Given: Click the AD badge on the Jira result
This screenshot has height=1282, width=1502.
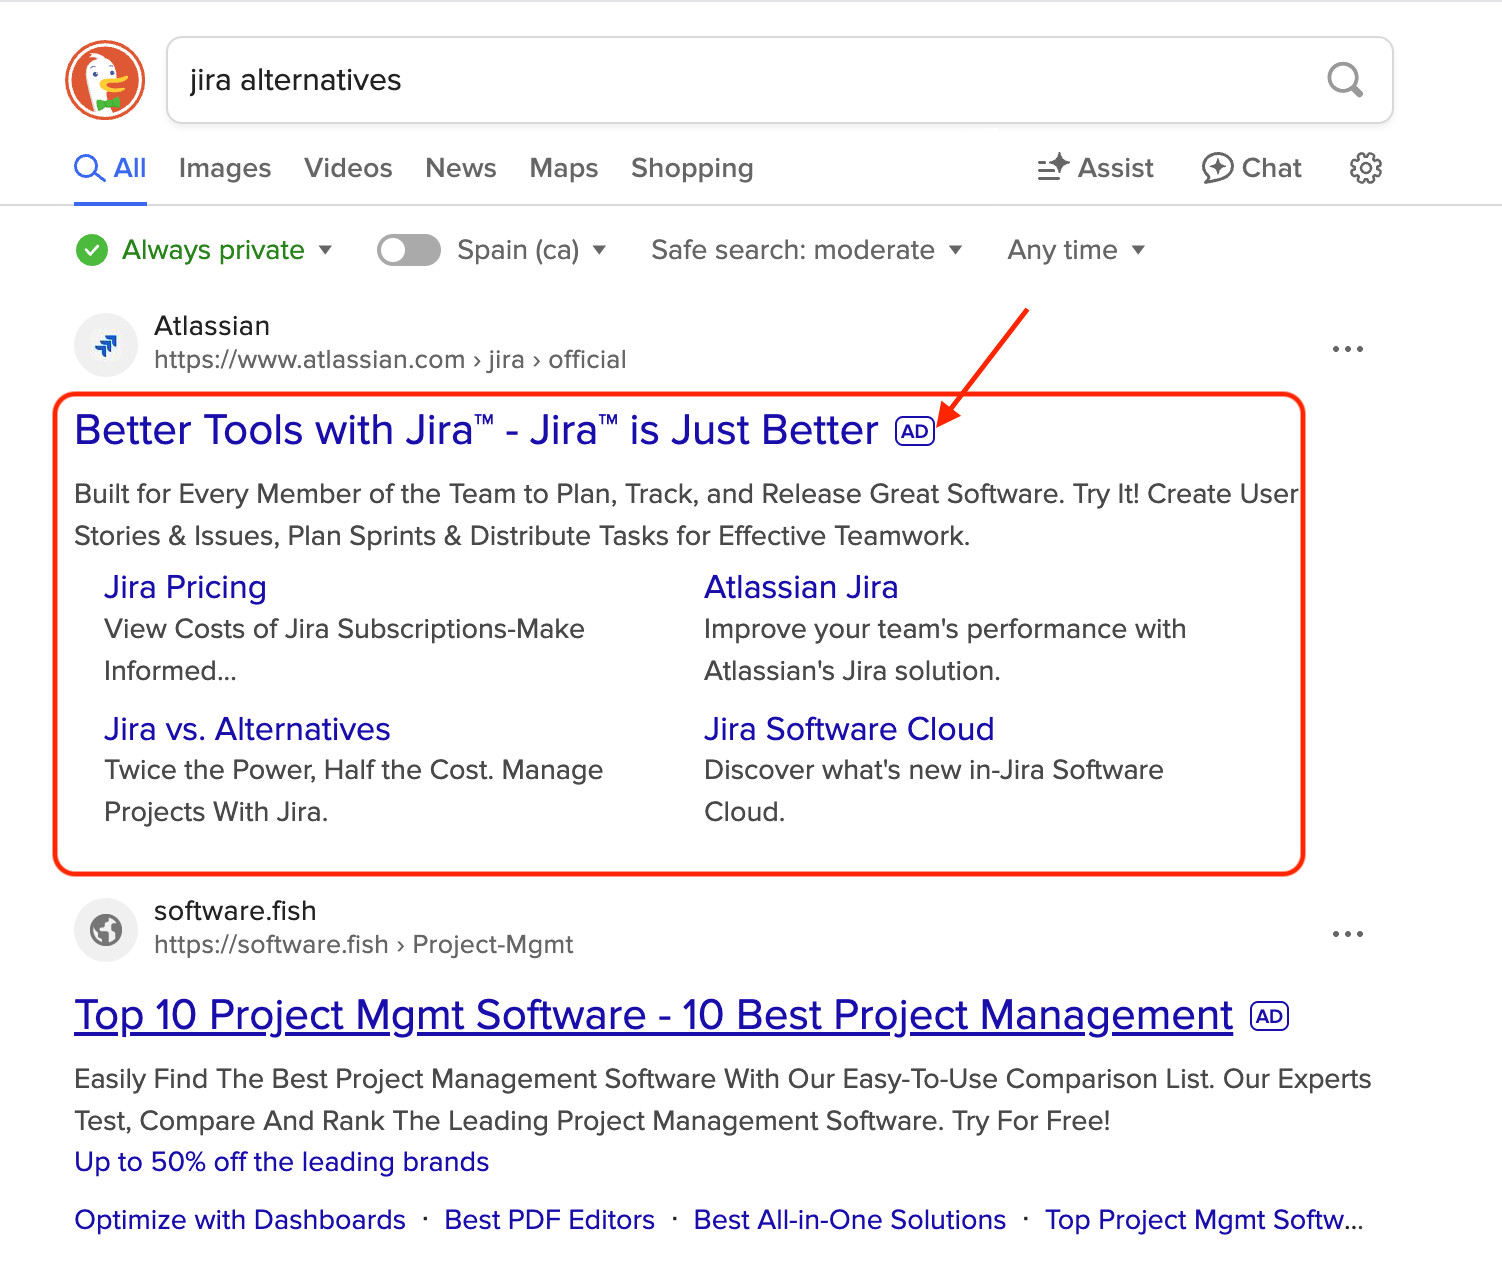Looking at the screenshot, I should [x=915, y=431].
